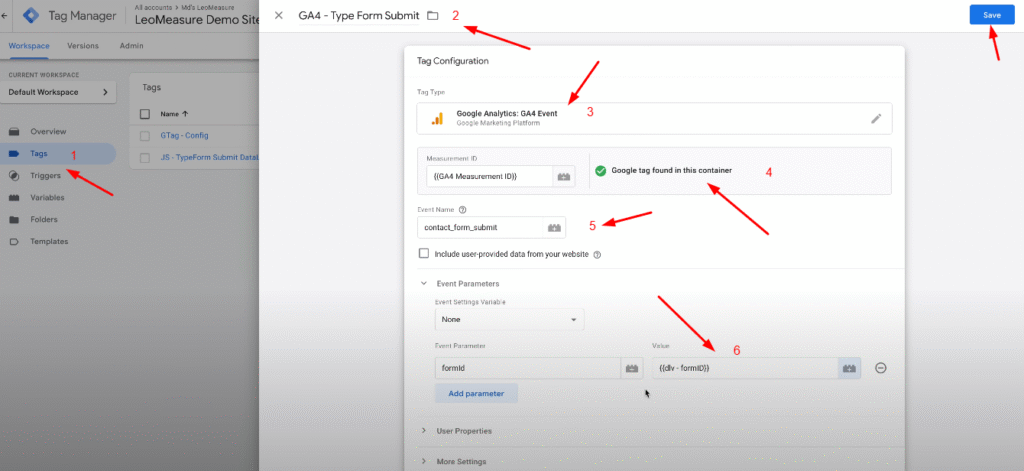This screenshot has width=1024, height=471.
Task: Open help icon beside user-provided data
Action: (x=597, y=254)
